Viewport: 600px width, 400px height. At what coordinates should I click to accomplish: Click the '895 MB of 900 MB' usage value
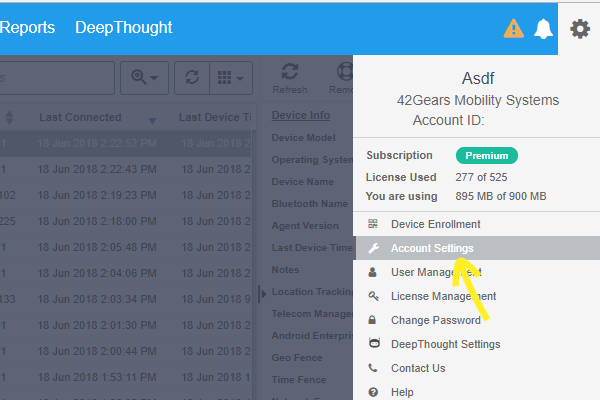501,196
